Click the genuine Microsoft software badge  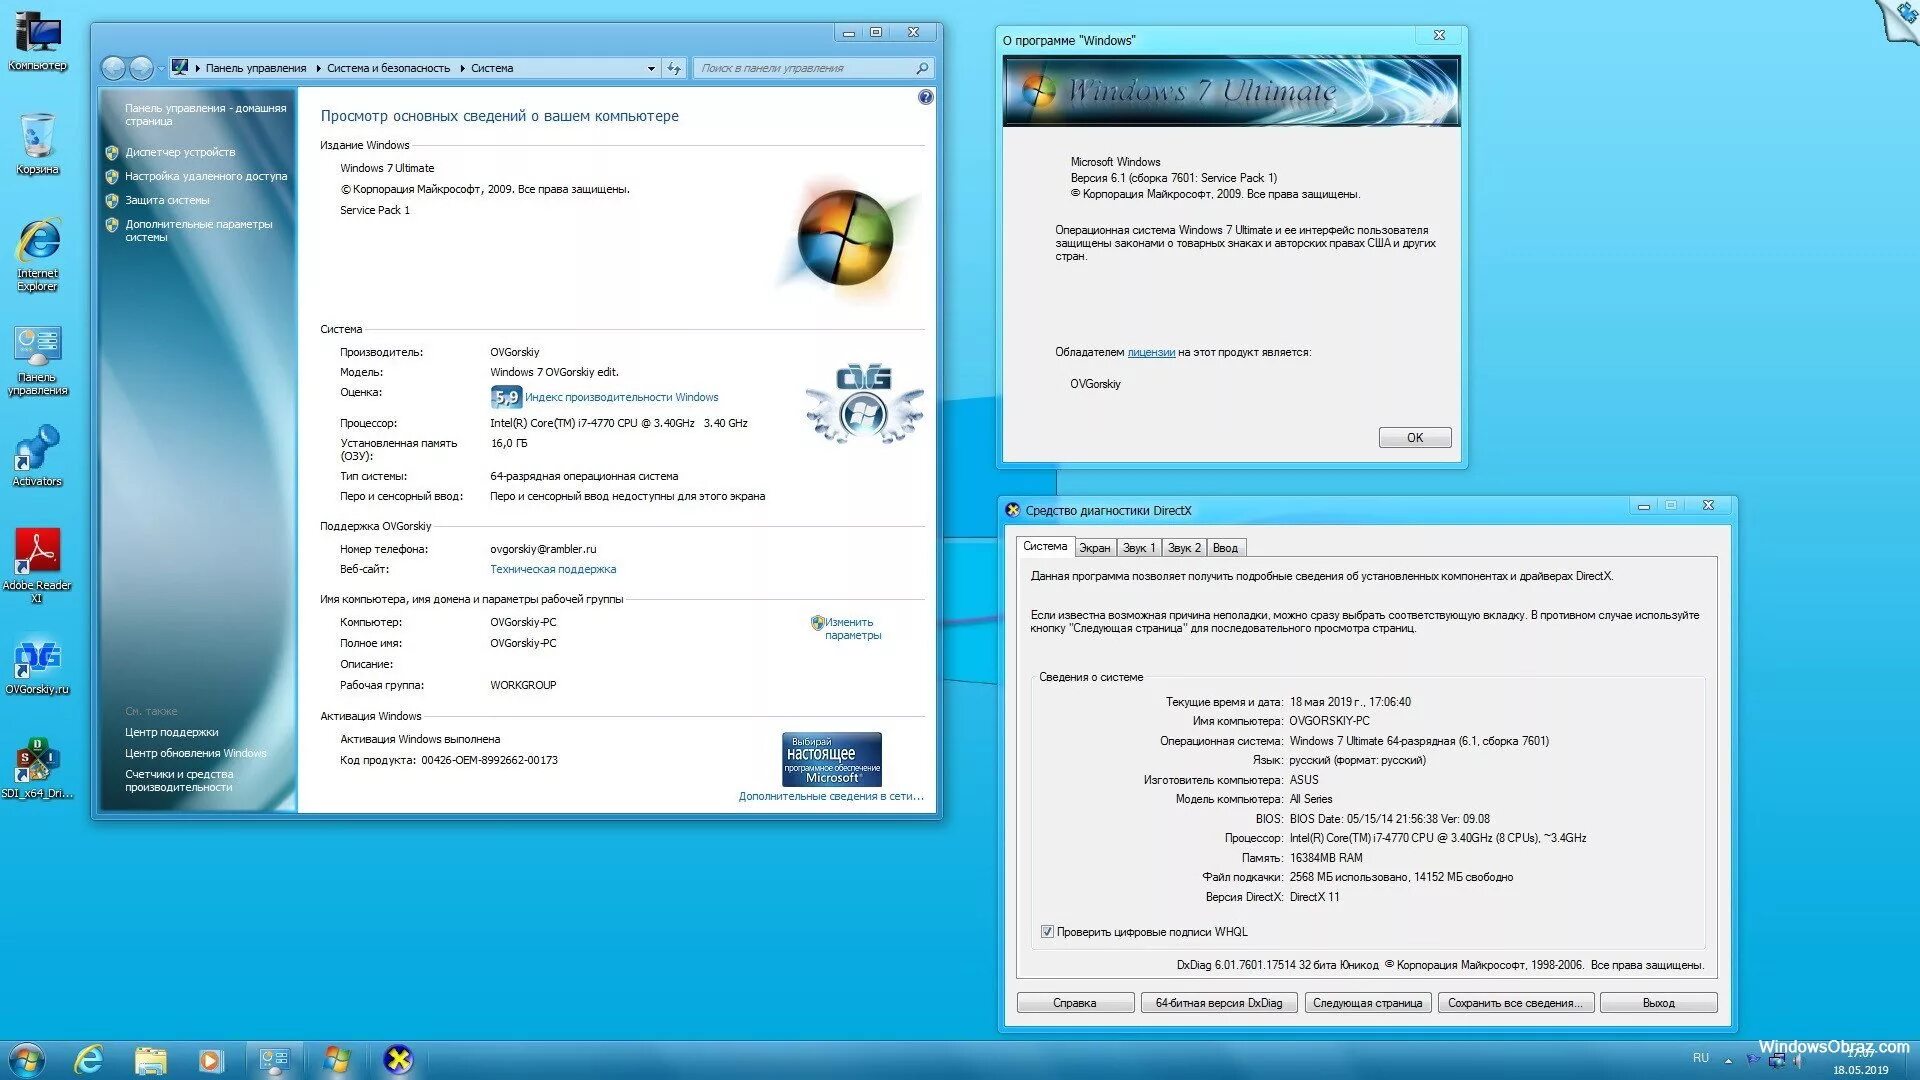(x=832, y=759)
